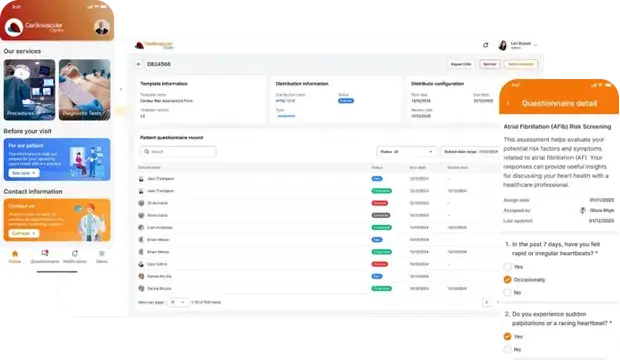Click the refresh icon in the dashboard header

(486, 45)
